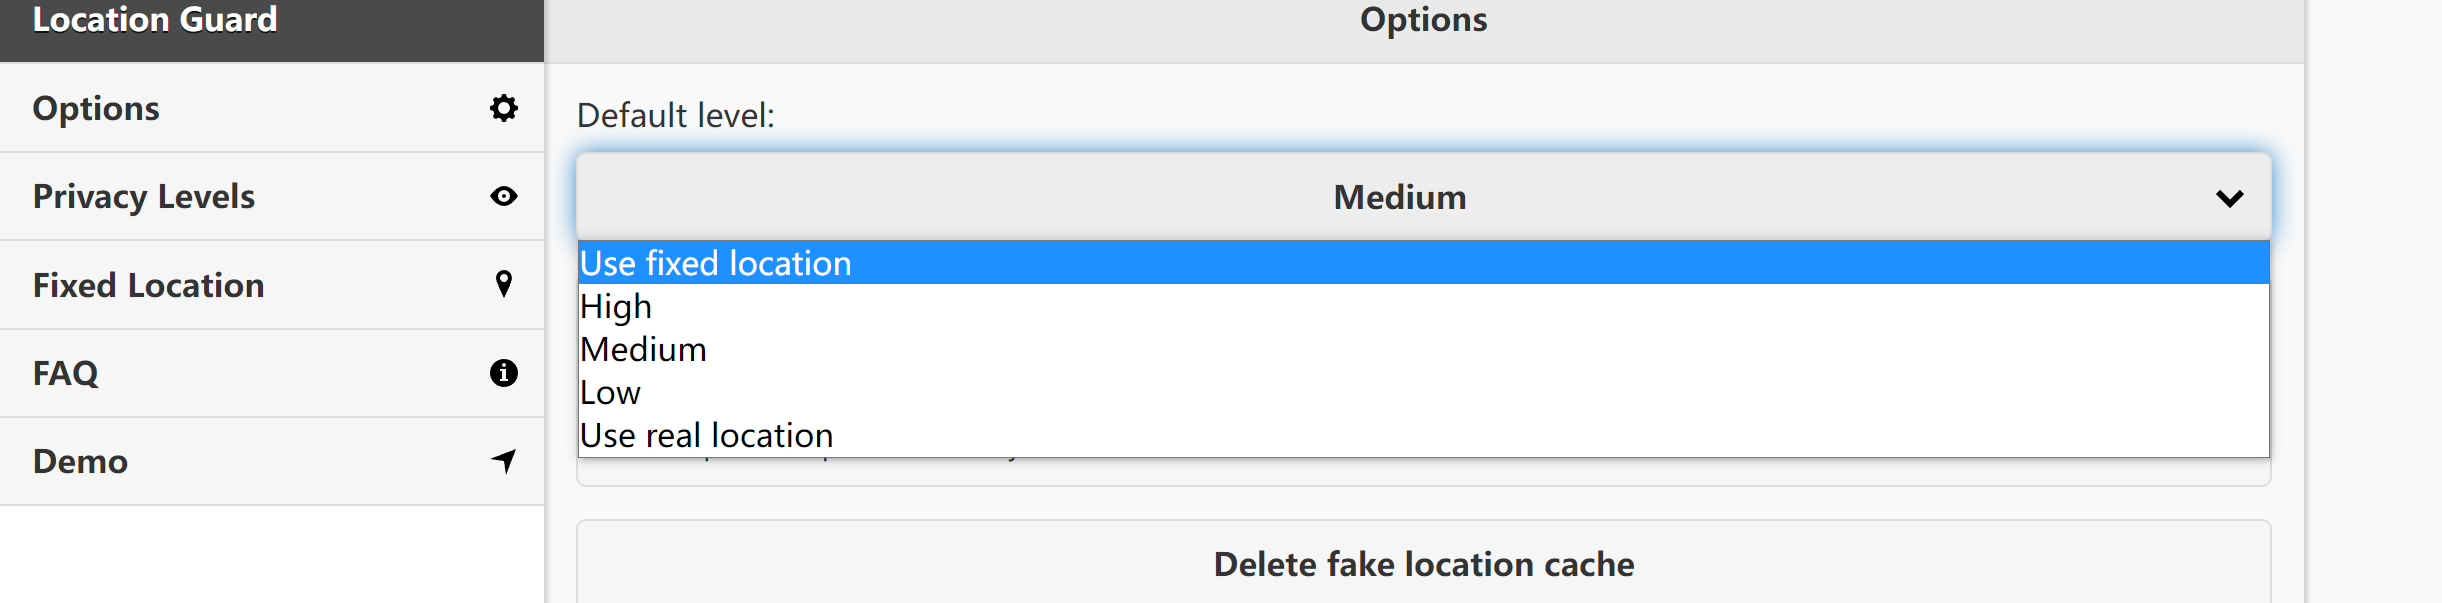
Task: Click the chevron arrow on the Medium dropdown
Action: pyautogui.click(x=2229, y=198)
